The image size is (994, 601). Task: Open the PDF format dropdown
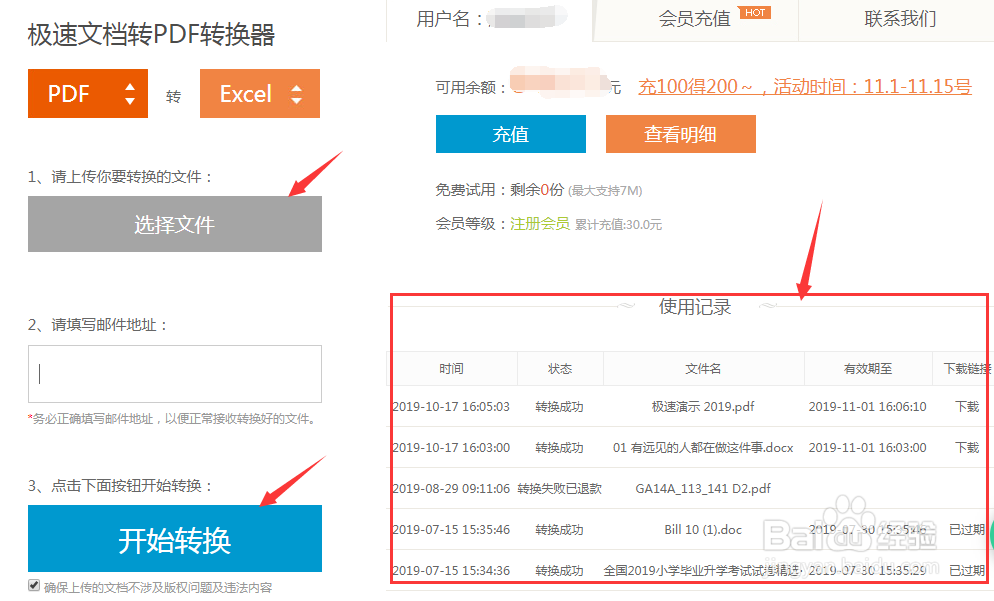(87, 93)
